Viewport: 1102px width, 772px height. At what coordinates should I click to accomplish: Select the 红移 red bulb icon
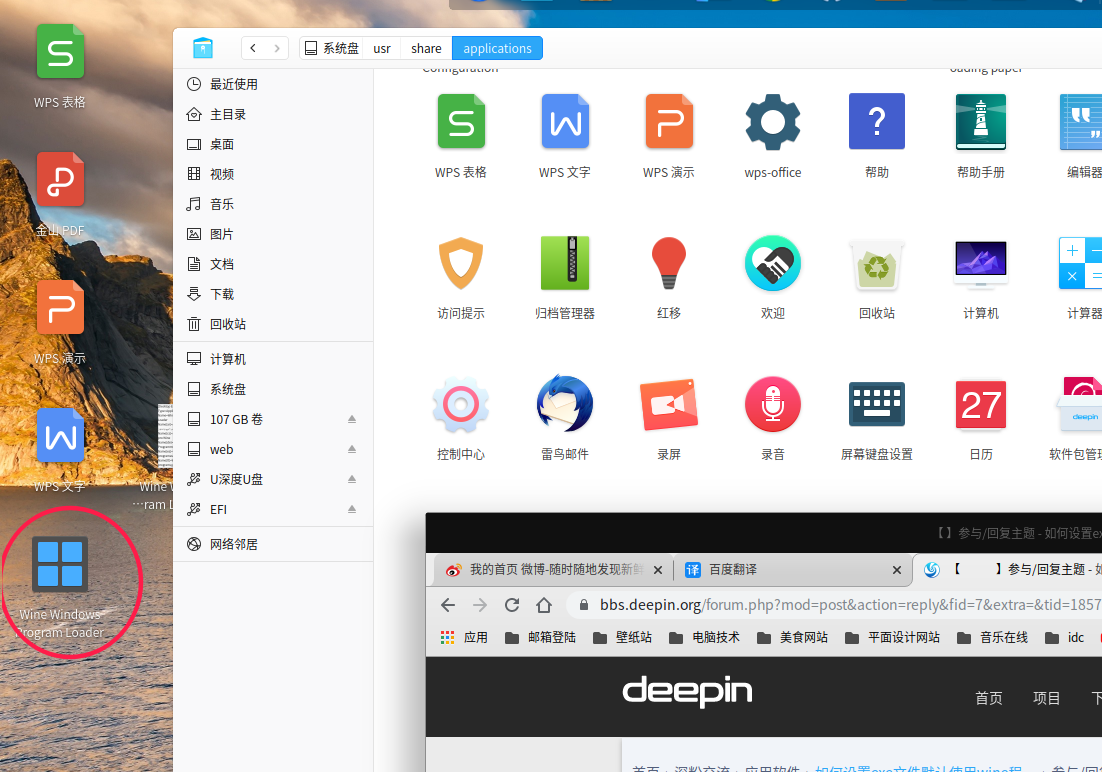click(668, 263)
